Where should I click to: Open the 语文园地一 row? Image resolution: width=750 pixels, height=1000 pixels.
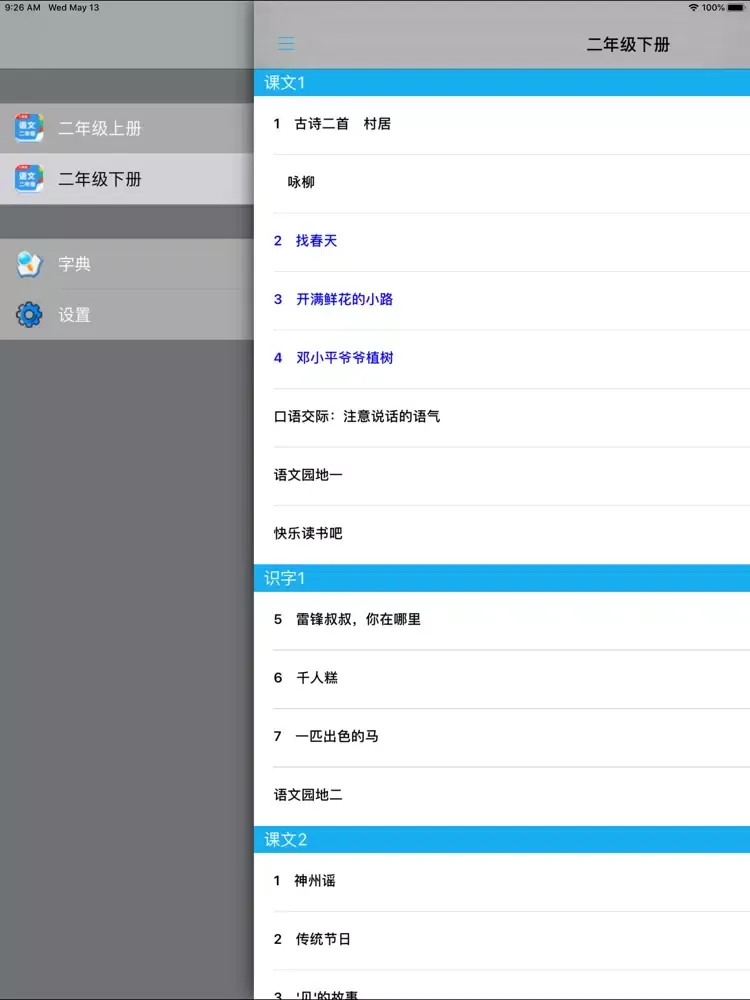click(x=502, y=476)
